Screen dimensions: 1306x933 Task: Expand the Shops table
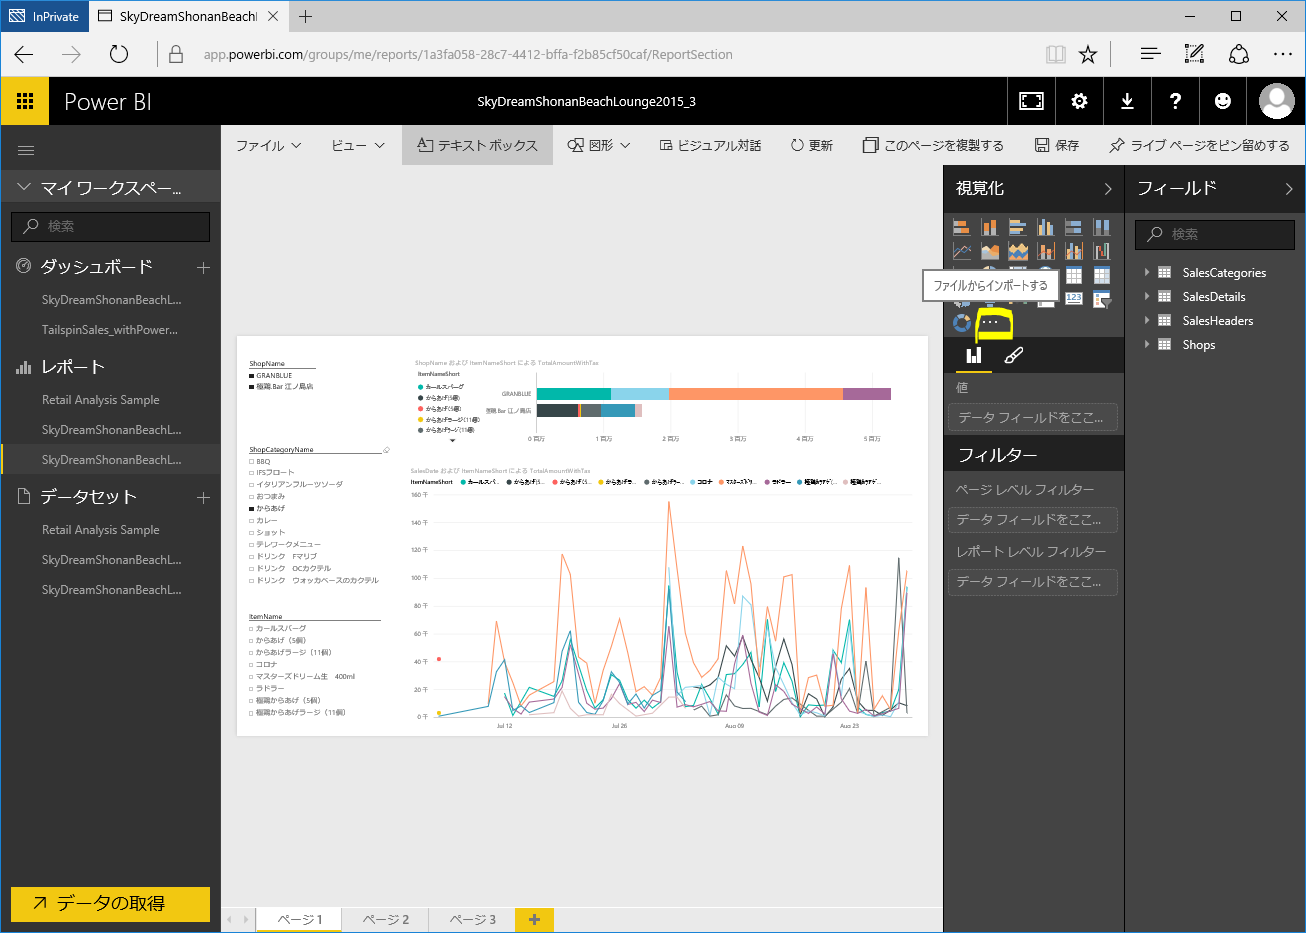pos(1147,344)
